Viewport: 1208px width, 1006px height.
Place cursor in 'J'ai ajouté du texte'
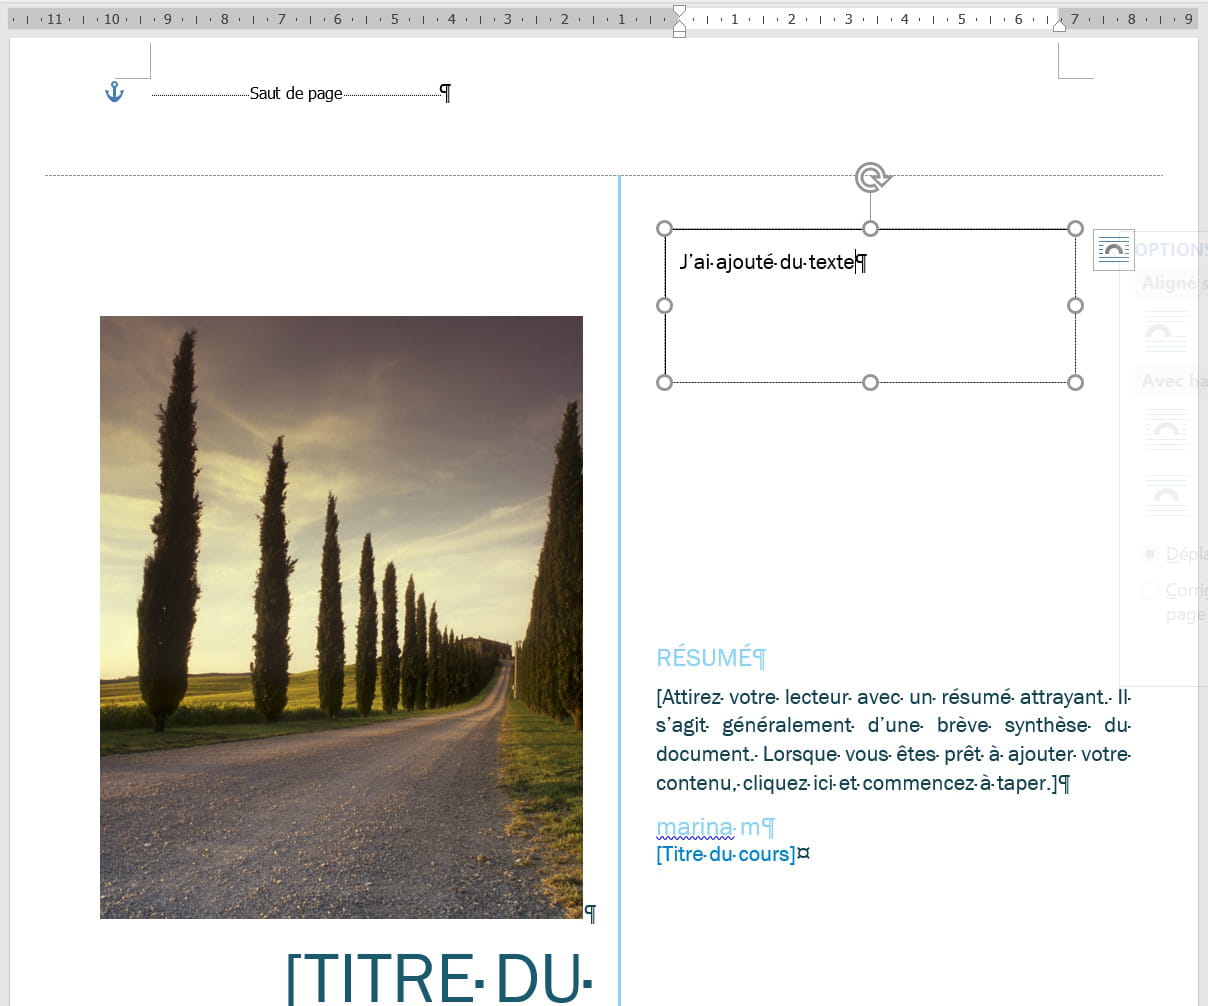(x=767, y=262)
